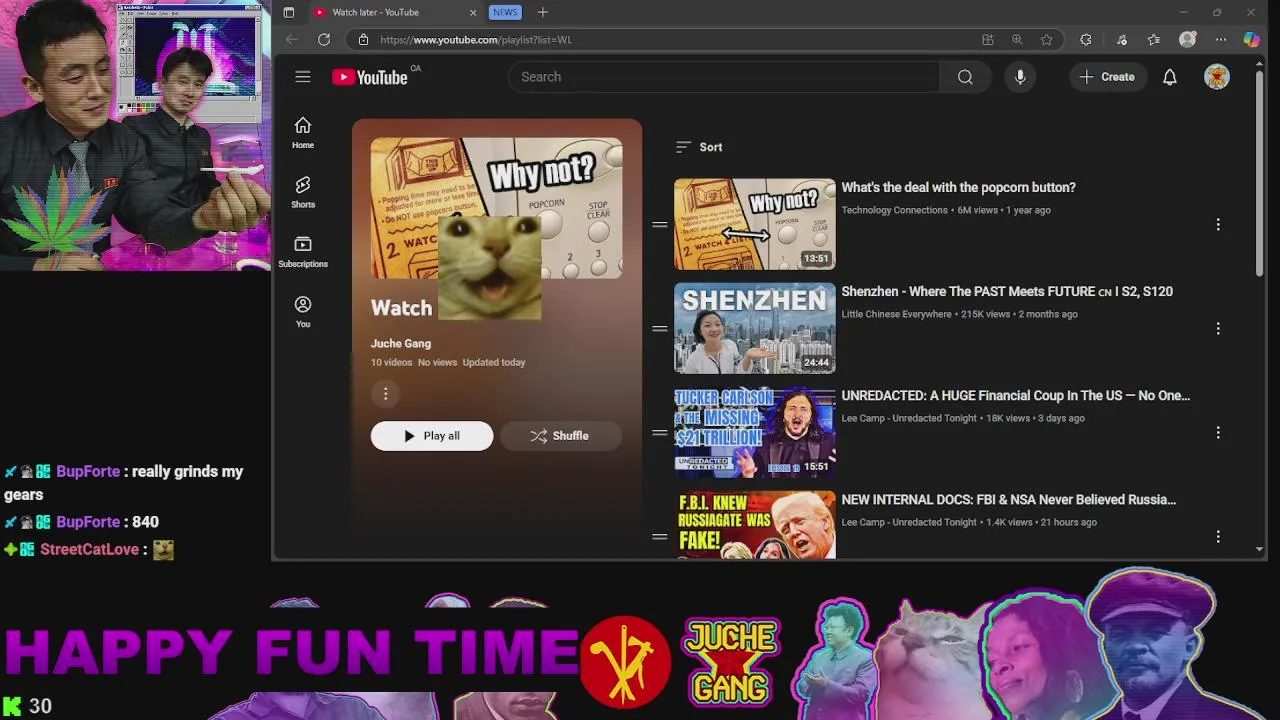Open the YouTube hamburger guide menu

click(x=303, y=77)
